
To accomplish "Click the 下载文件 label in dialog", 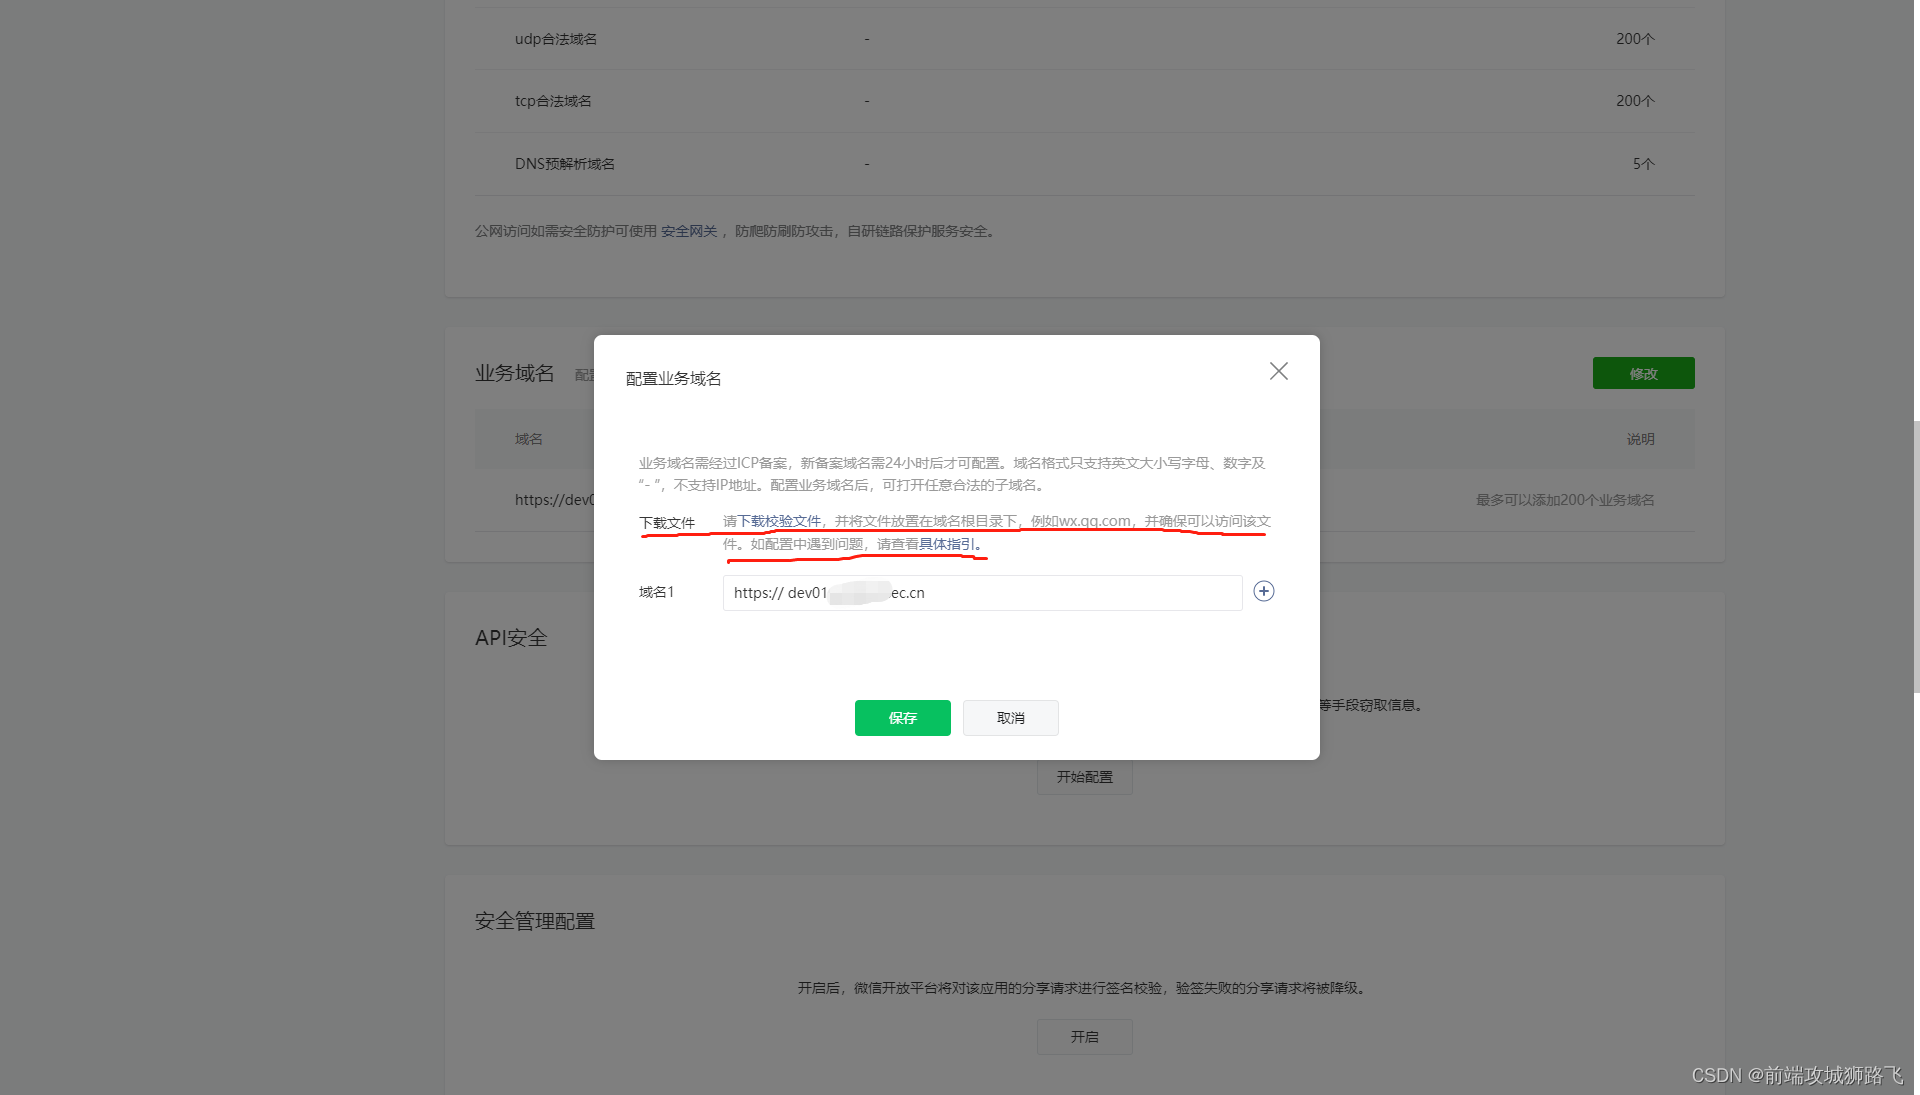I will click(x=667, y=523).
